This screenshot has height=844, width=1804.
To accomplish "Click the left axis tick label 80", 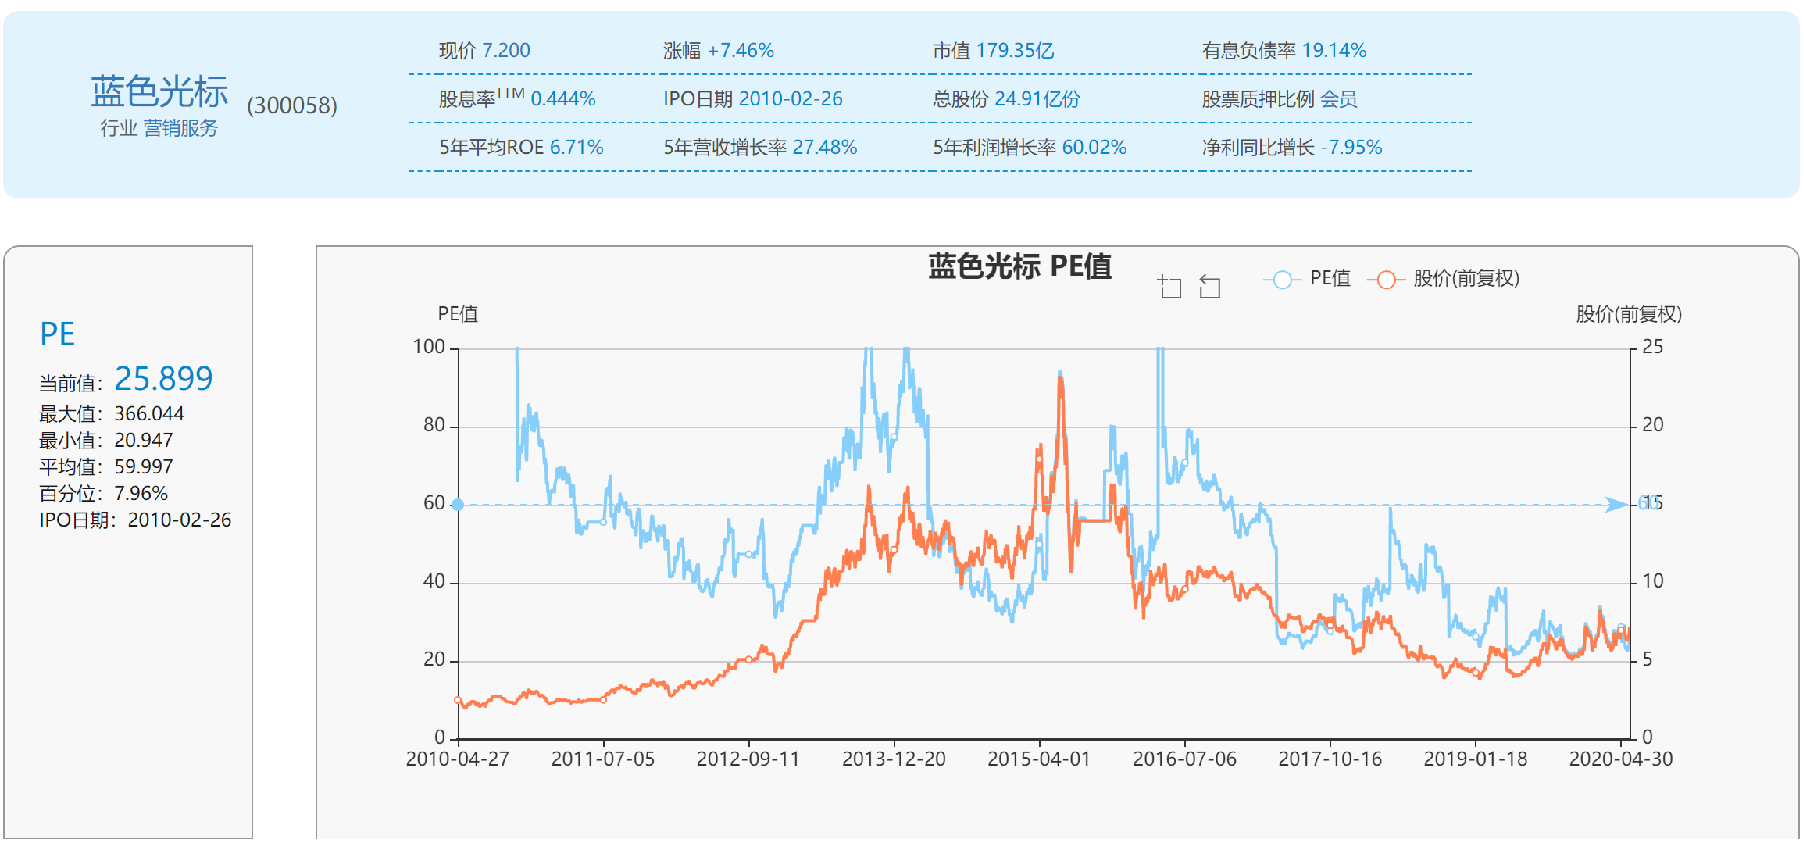I will click(x=434, y=426).
